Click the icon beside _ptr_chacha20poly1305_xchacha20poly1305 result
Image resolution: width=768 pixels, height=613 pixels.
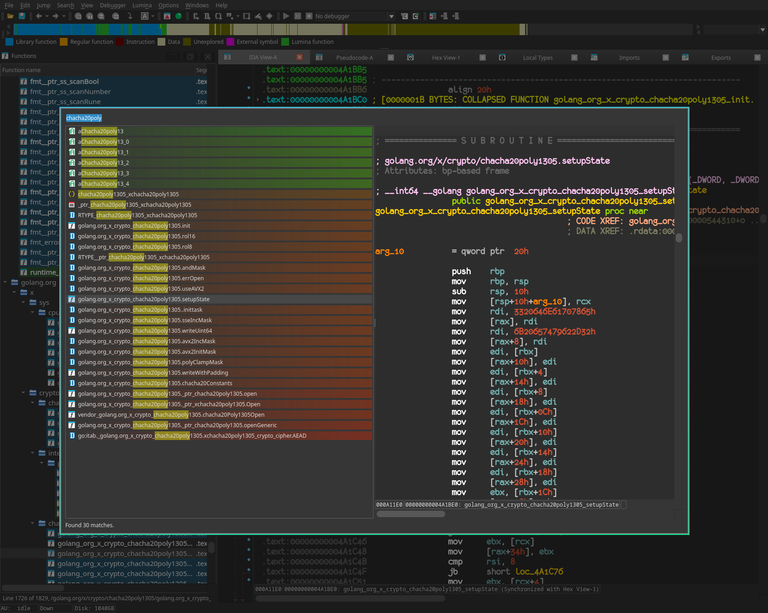coord(72,205)
